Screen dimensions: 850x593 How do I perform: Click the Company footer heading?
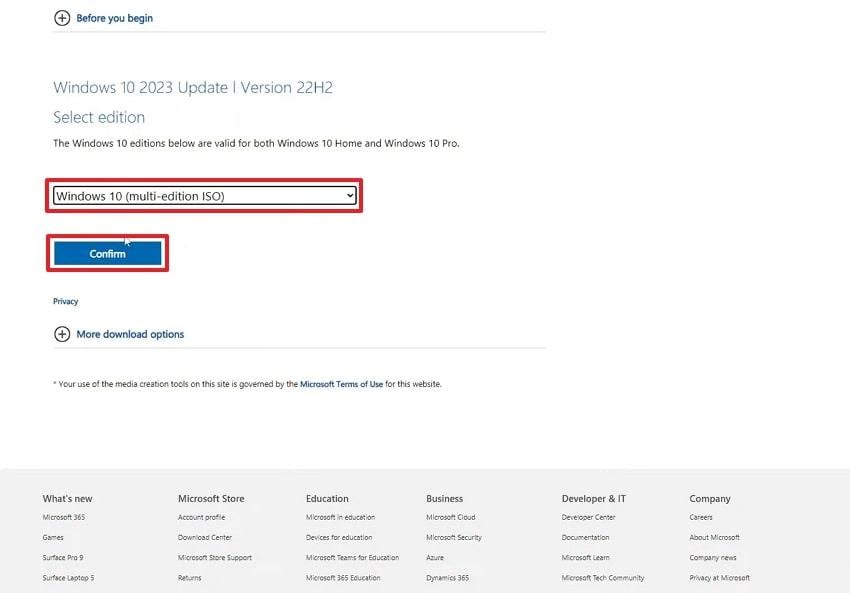710,498
